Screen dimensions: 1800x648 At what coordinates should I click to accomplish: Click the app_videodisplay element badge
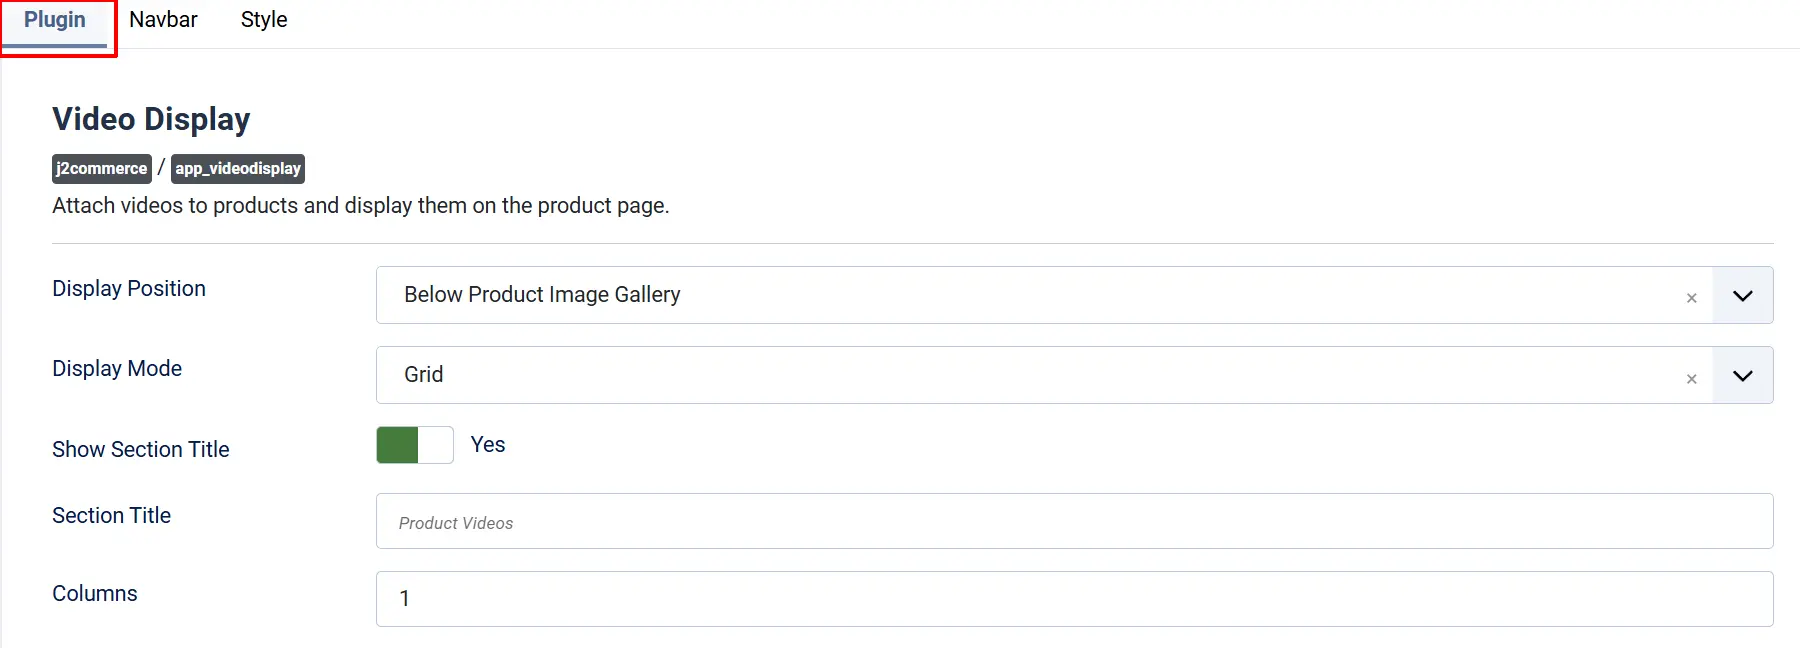[238, 168]
